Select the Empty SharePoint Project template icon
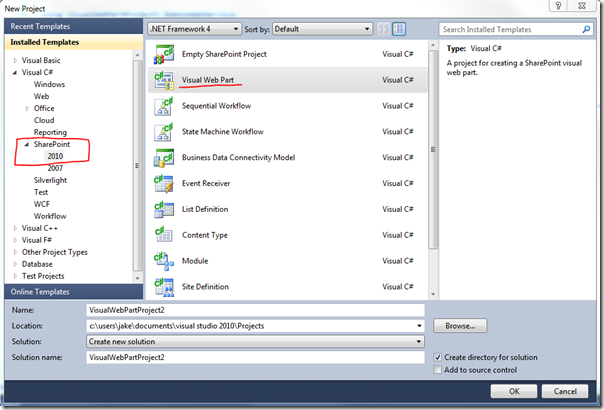This screenshot has height=410, width=604. pyautogui.click(x=164, y=54)
